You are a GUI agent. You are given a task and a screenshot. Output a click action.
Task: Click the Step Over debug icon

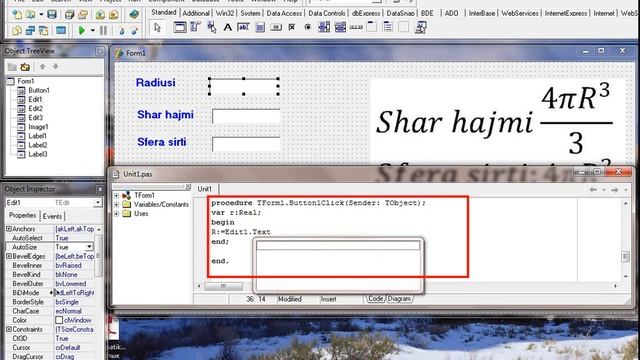click(x=135, y=31)
